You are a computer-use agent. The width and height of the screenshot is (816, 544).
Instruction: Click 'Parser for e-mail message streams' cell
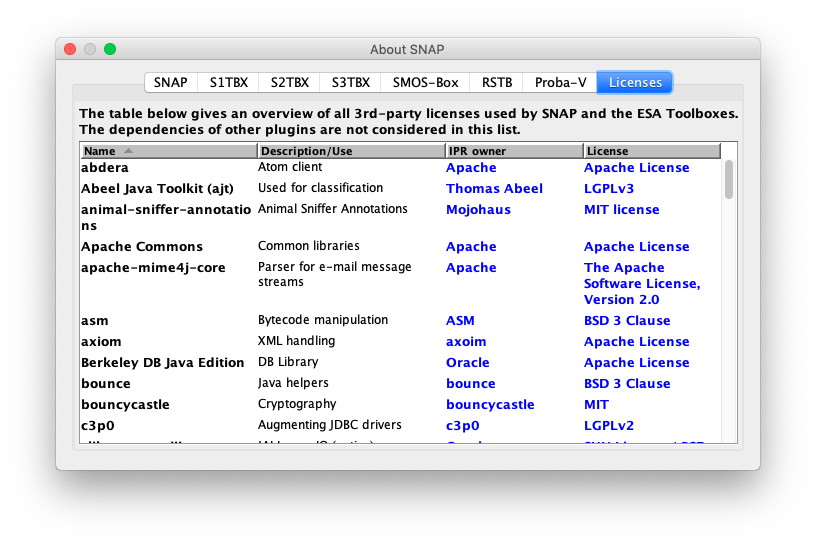click(335, 274)
